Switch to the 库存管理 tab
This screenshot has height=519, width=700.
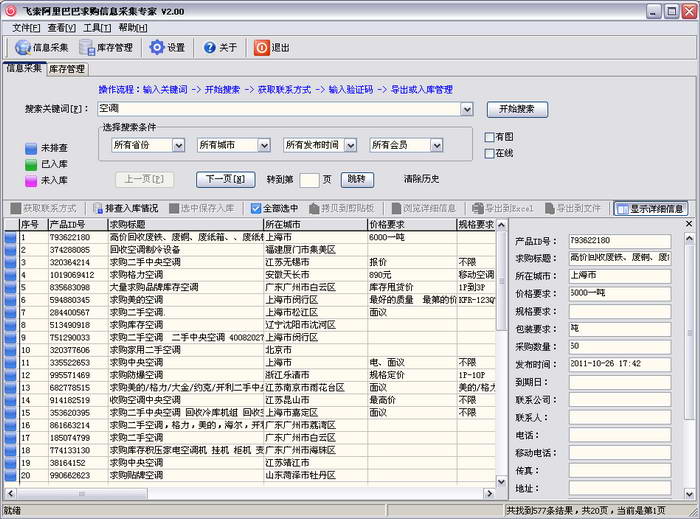[67, 69]
